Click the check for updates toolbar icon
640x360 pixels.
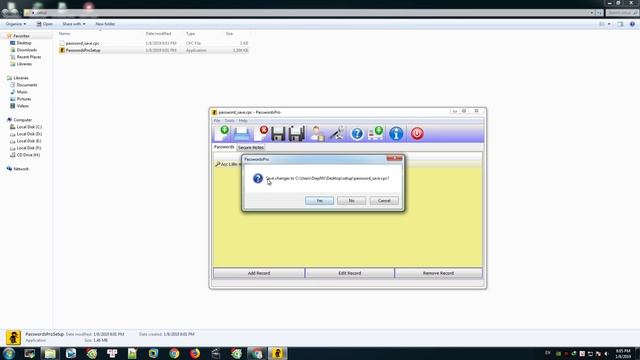pos(376,133)
